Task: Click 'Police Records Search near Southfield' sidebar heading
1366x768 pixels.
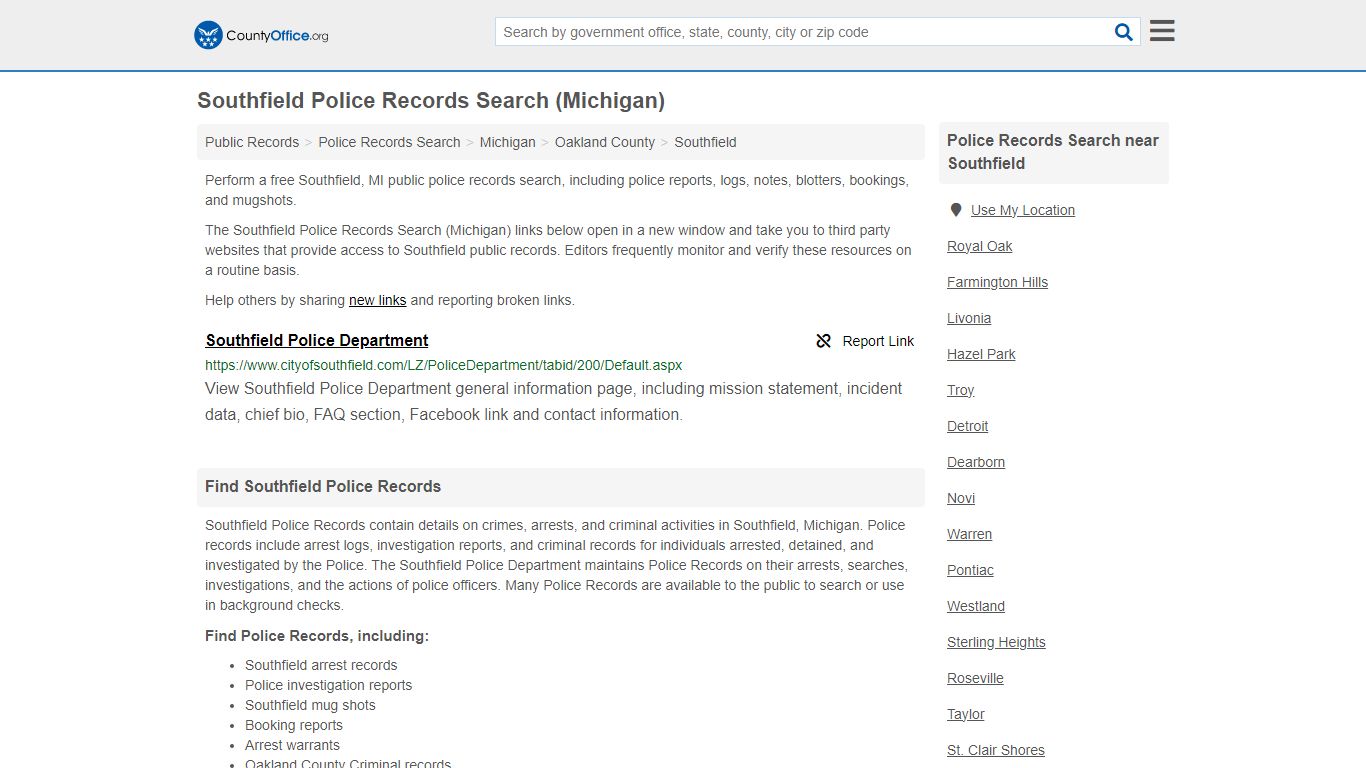Action: click(x=1053, y=152)
